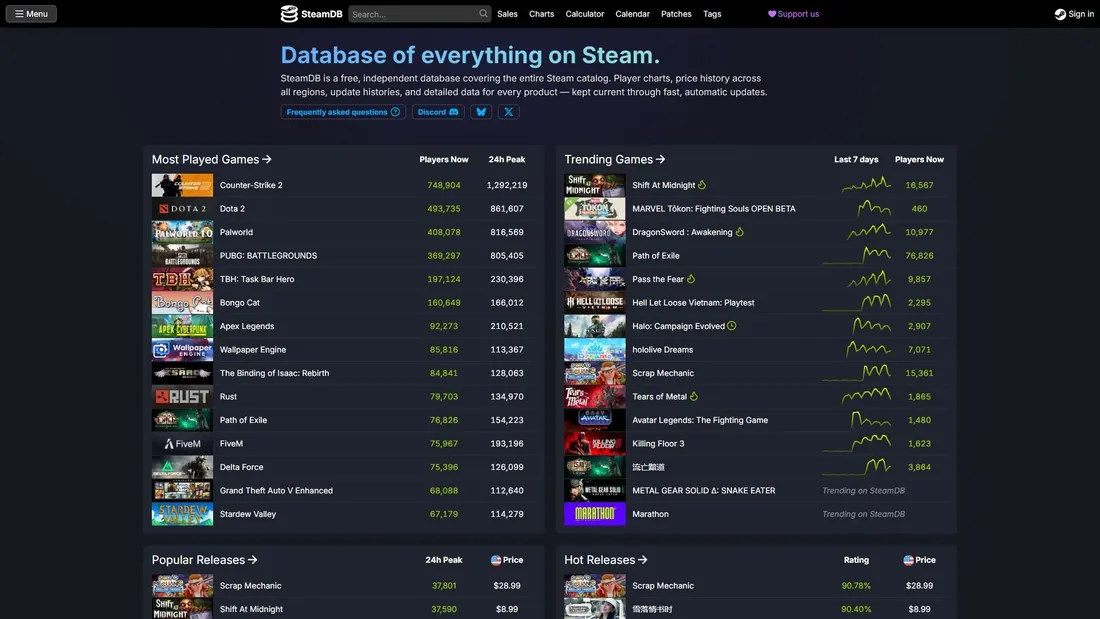1100x619 pixels.
Task: Open TBH: Task Bar Hero link
Action: tap(257, 279)
